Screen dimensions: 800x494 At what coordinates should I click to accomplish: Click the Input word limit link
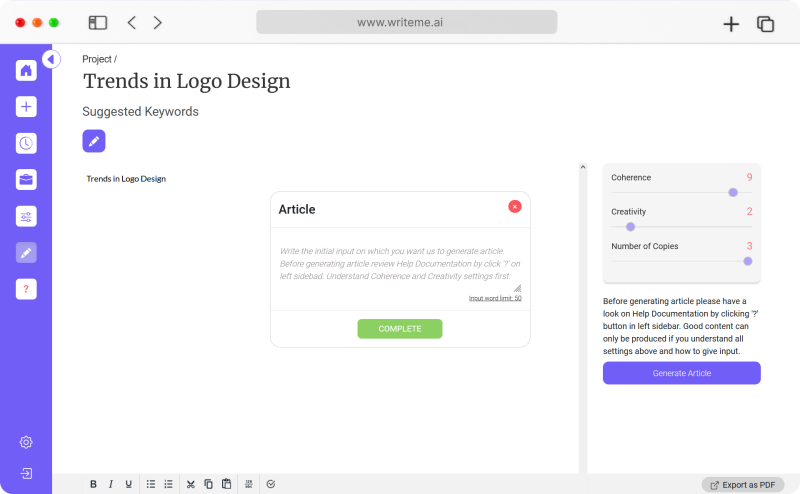coord(495,298)
